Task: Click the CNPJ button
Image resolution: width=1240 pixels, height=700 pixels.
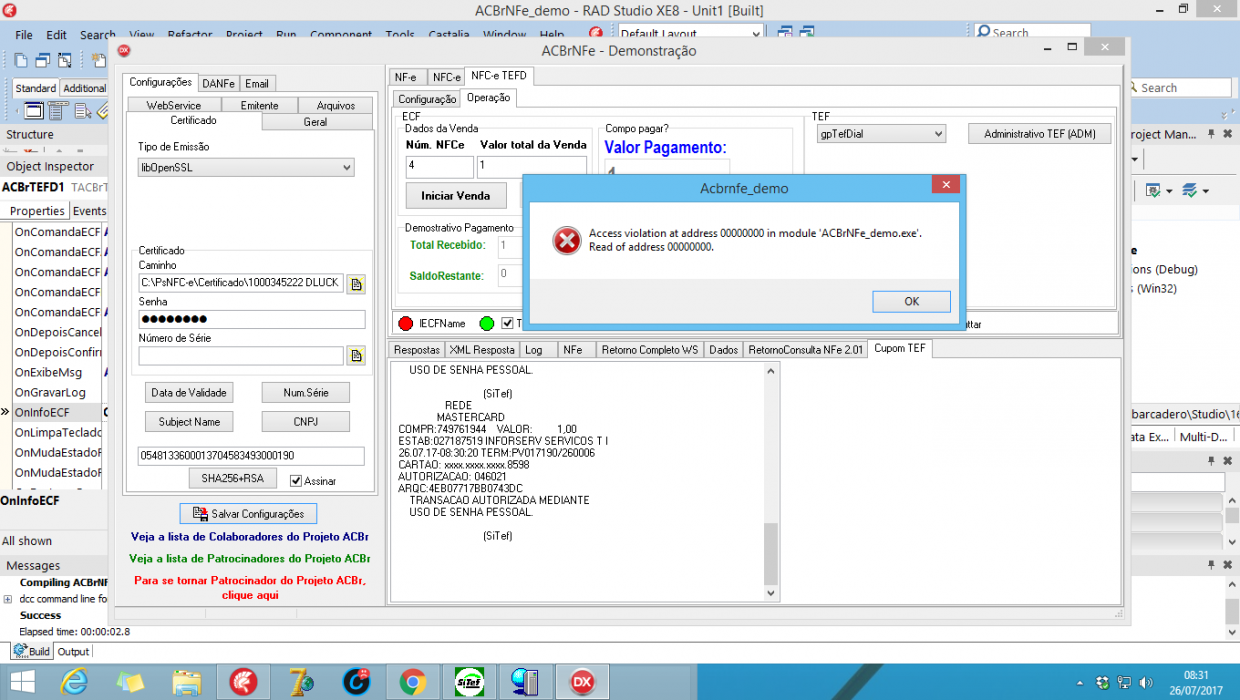Action: click(x=306, y=421)
